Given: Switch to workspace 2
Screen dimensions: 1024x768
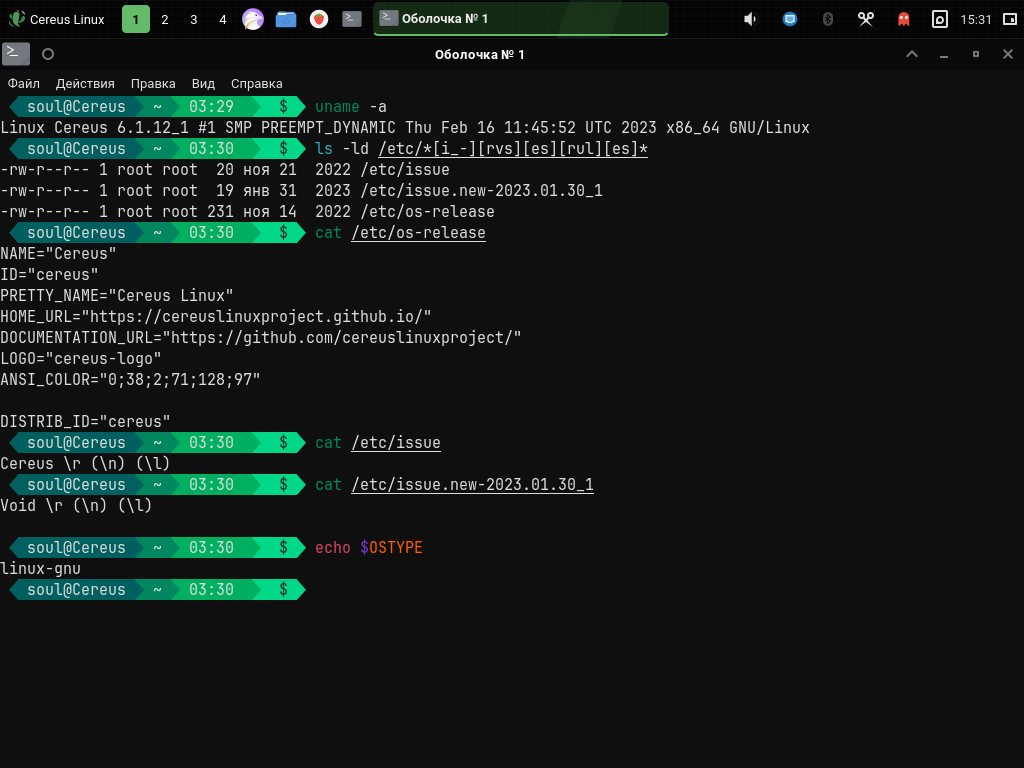Looking at the screenshot, I should point(165,20).
